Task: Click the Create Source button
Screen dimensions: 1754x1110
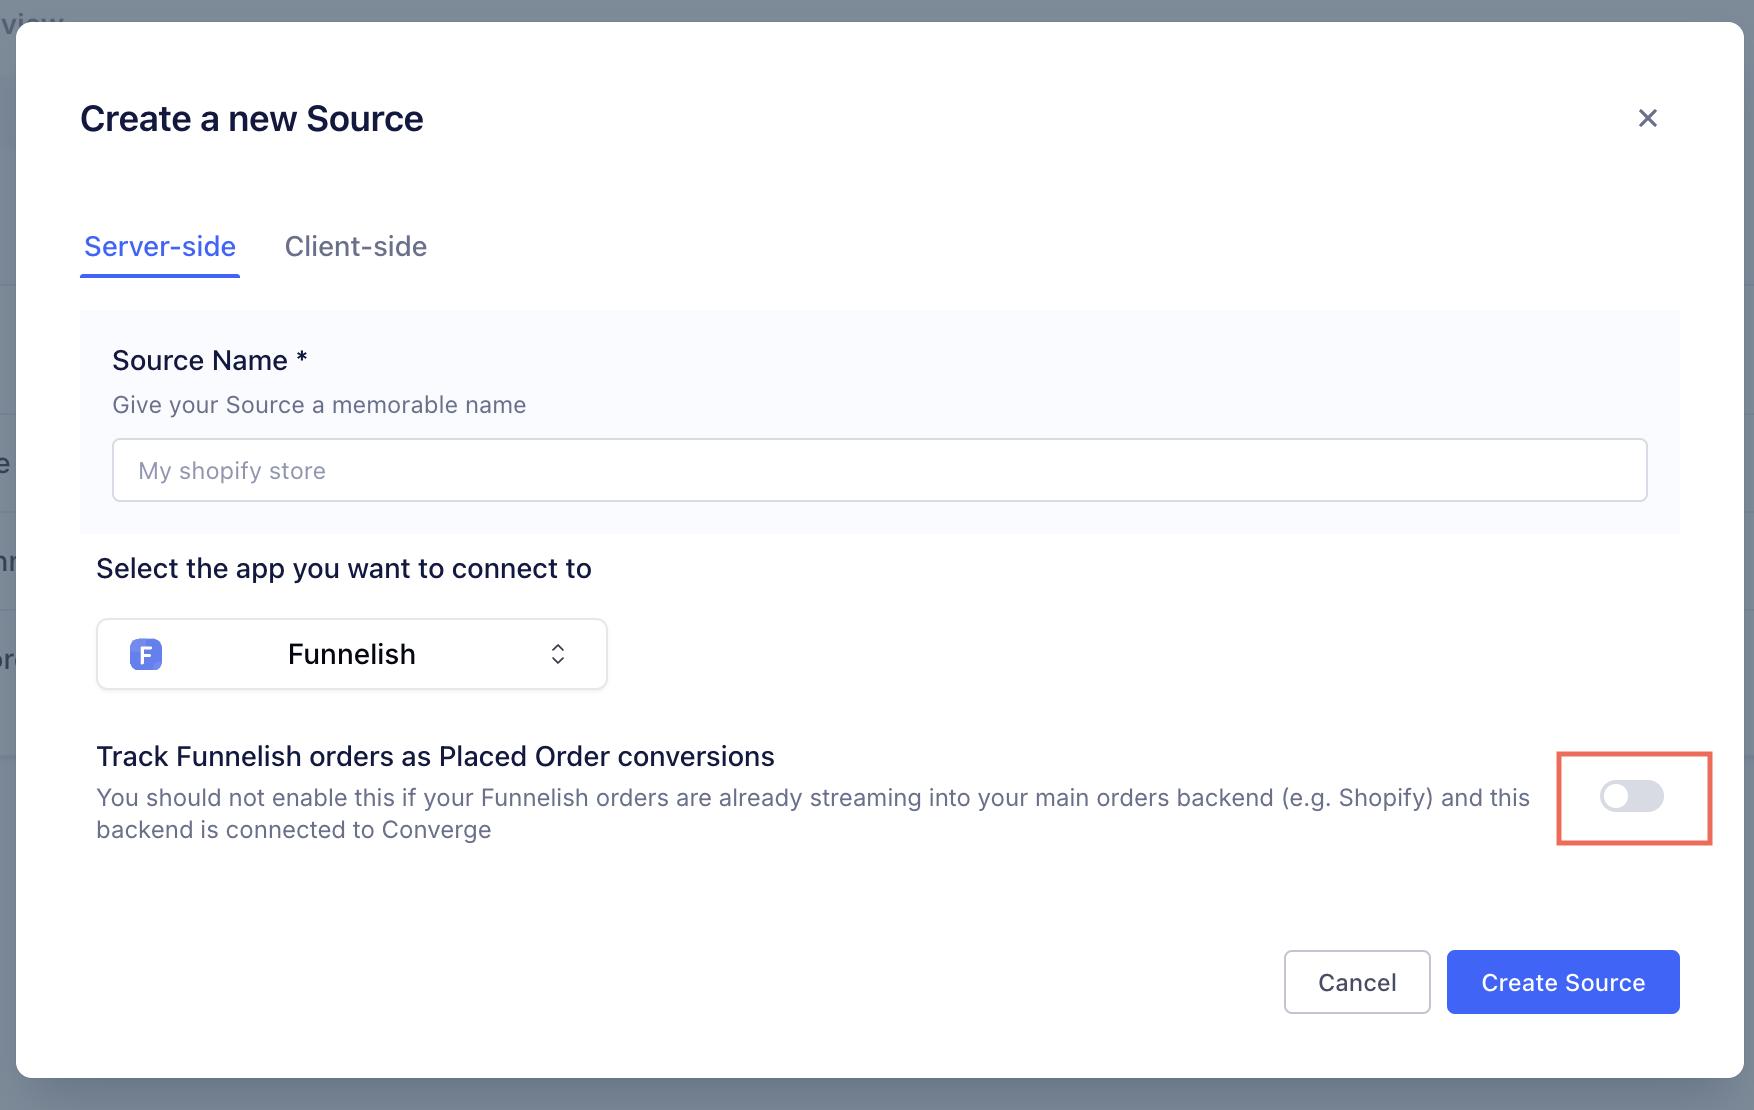Action: [x=1563, y=982]
